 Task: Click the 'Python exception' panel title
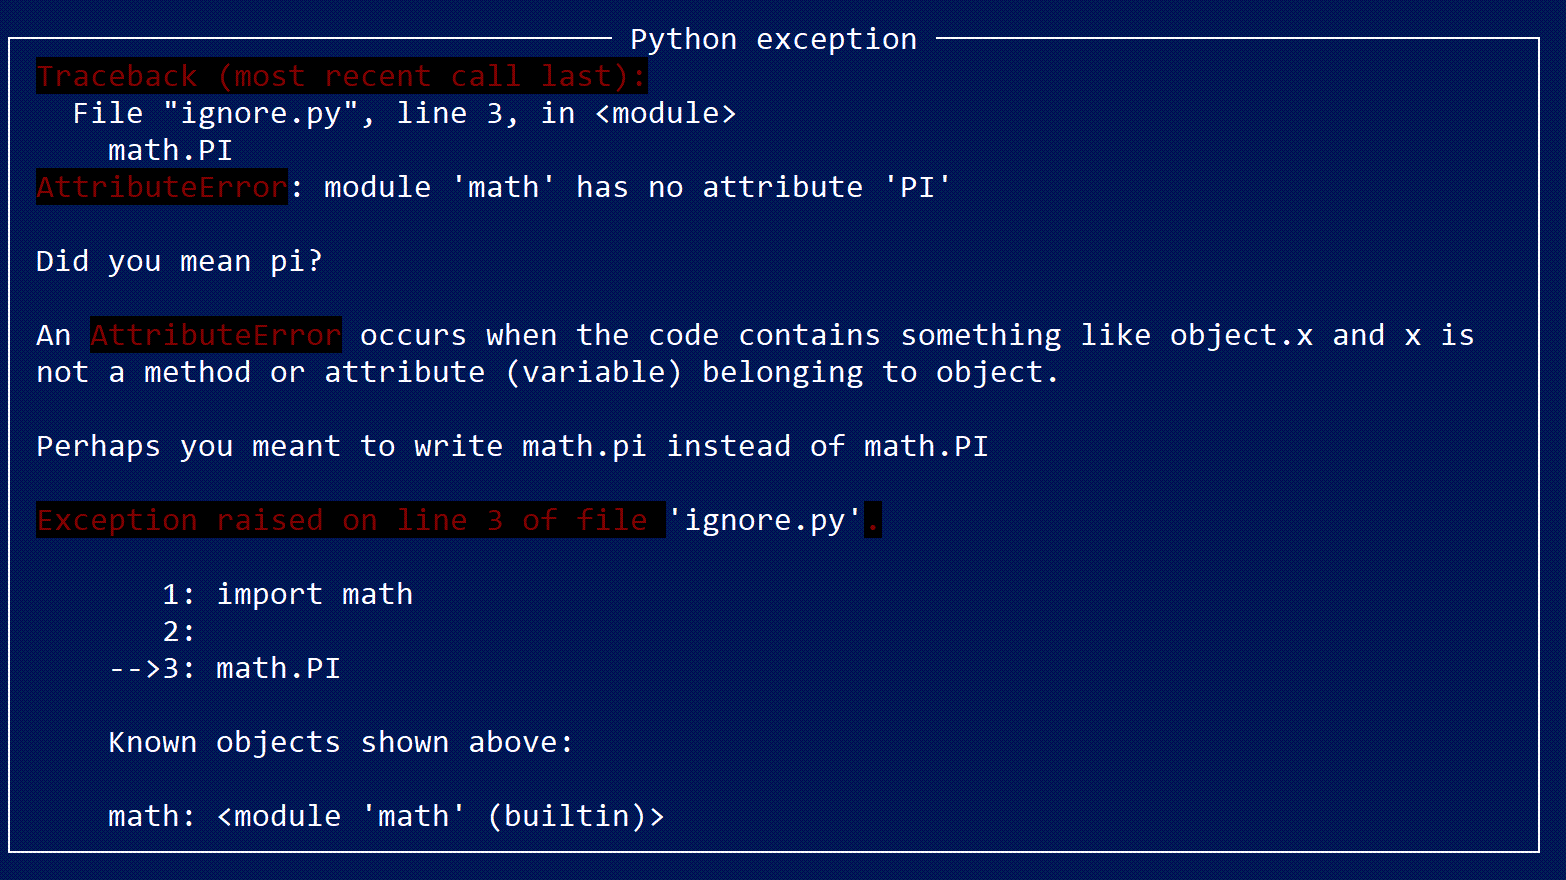(x=773, y=39)
